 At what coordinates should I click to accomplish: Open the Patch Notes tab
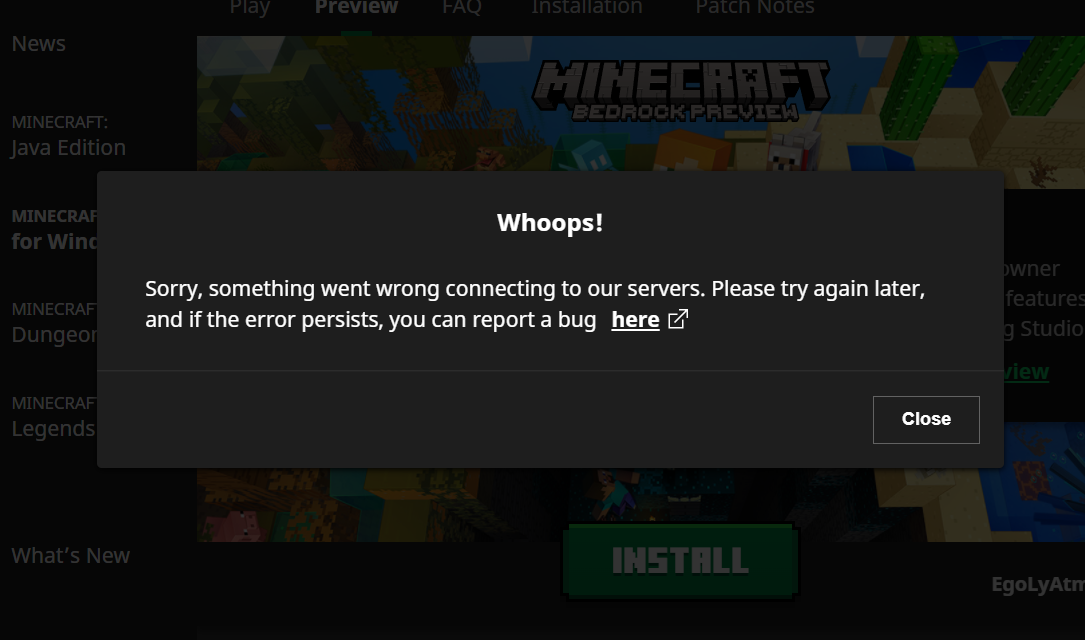pyautogui.click(x=754, y=8)
